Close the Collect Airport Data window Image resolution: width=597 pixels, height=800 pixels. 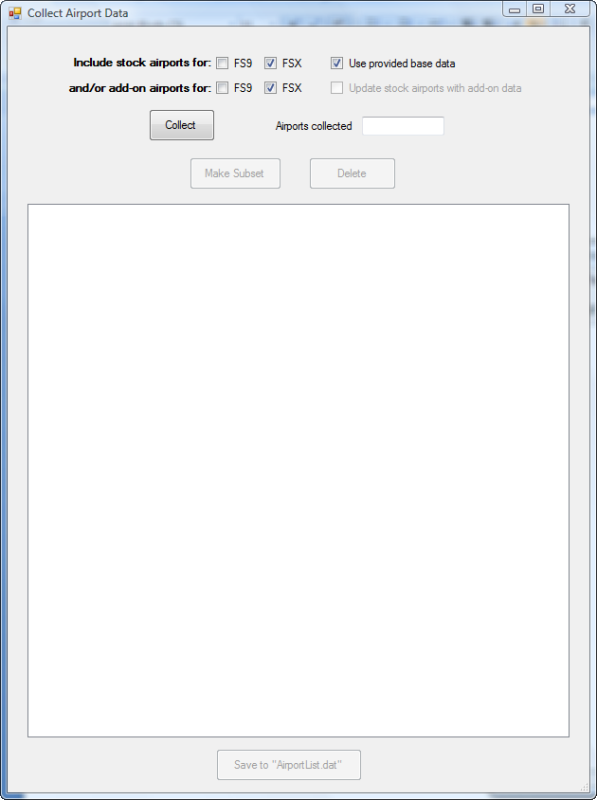point(570,9)
